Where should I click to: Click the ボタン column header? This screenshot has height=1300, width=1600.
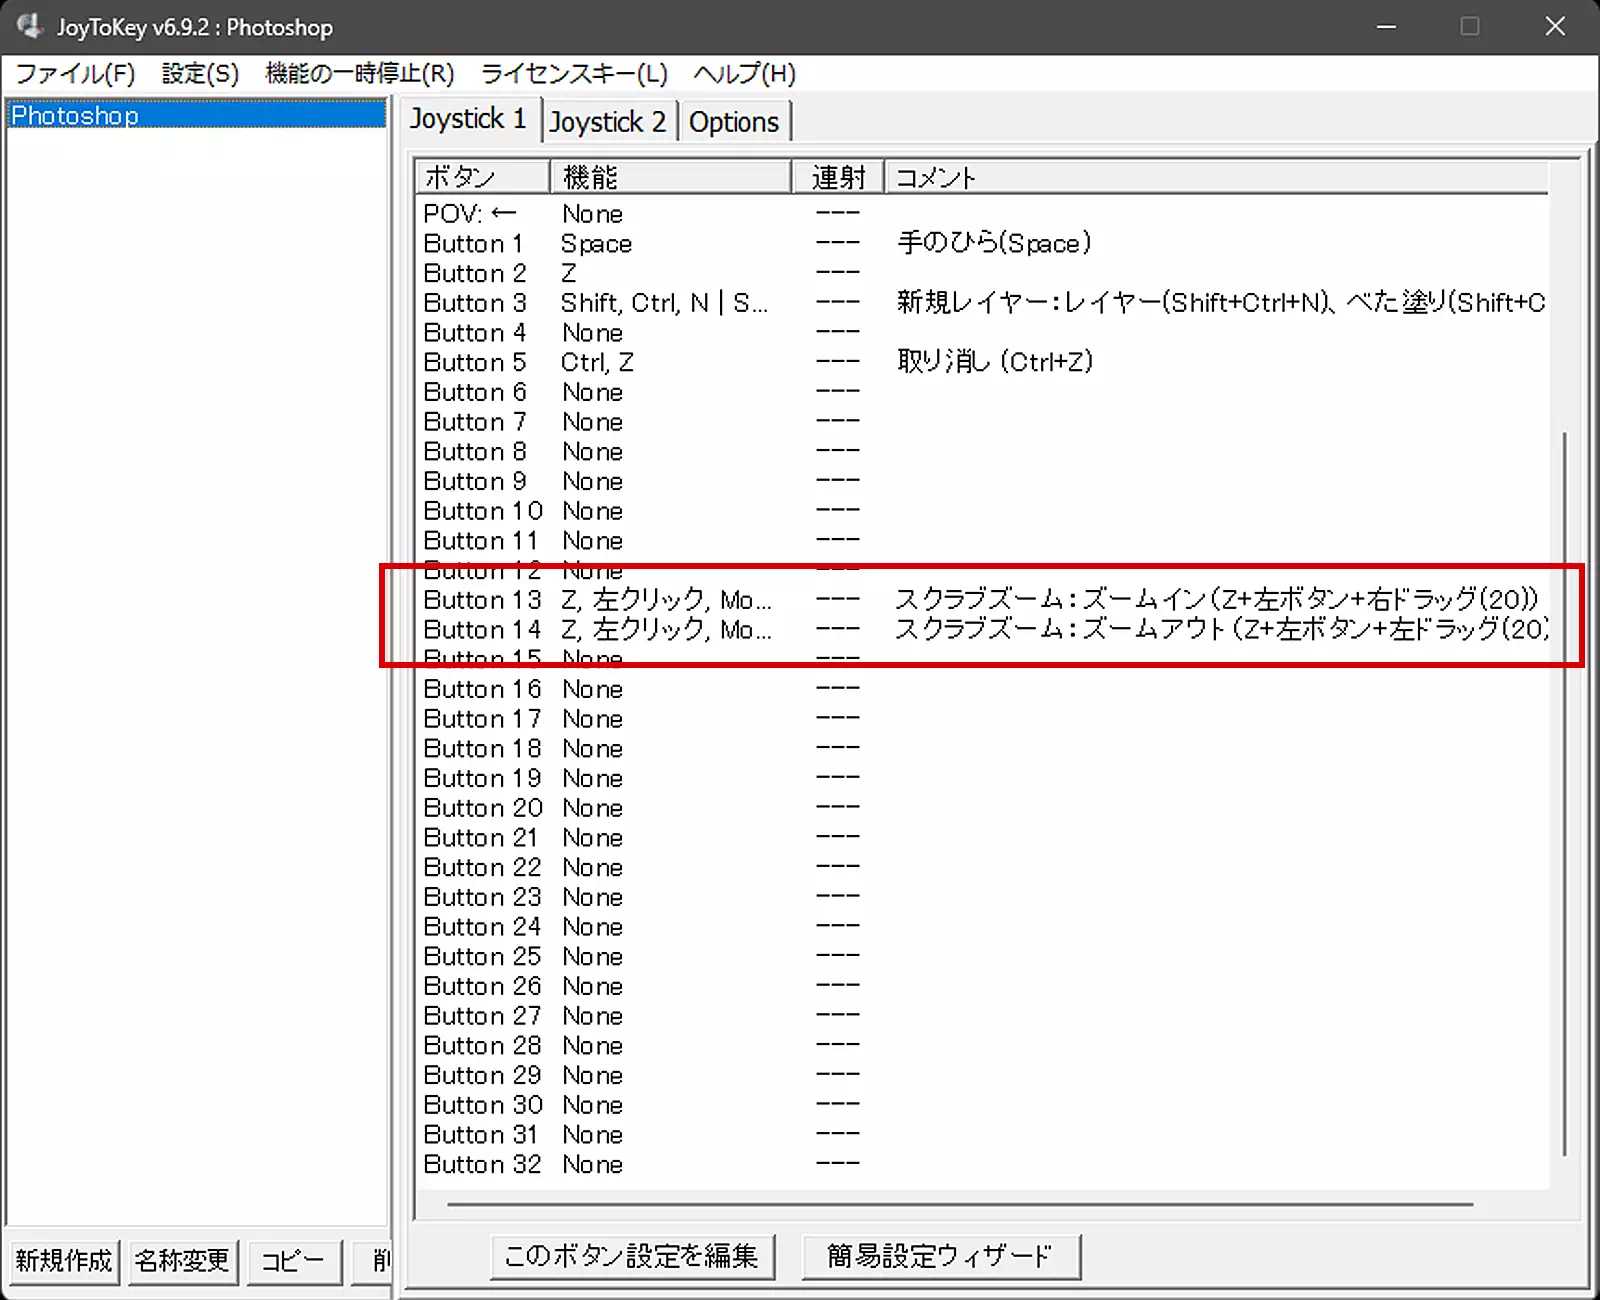[x=482, y=177]
